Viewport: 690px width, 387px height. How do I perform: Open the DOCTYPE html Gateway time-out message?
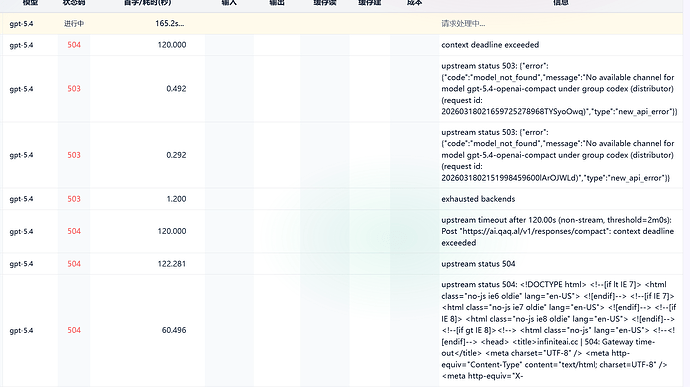tap(558, 330)
